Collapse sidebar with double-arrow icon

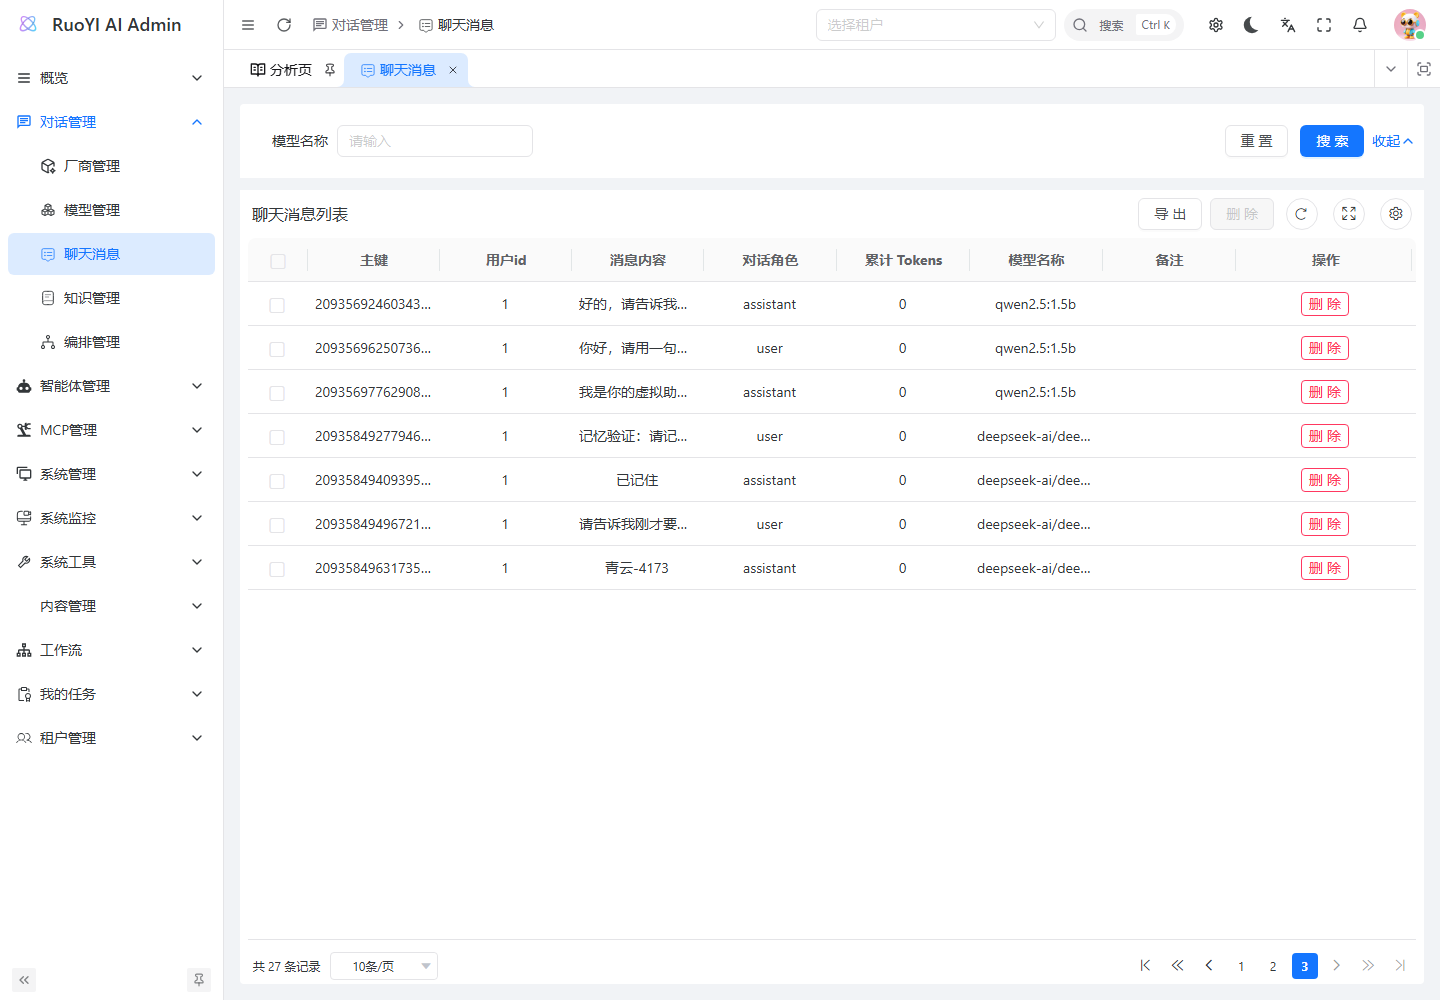[x=24, y=980]
